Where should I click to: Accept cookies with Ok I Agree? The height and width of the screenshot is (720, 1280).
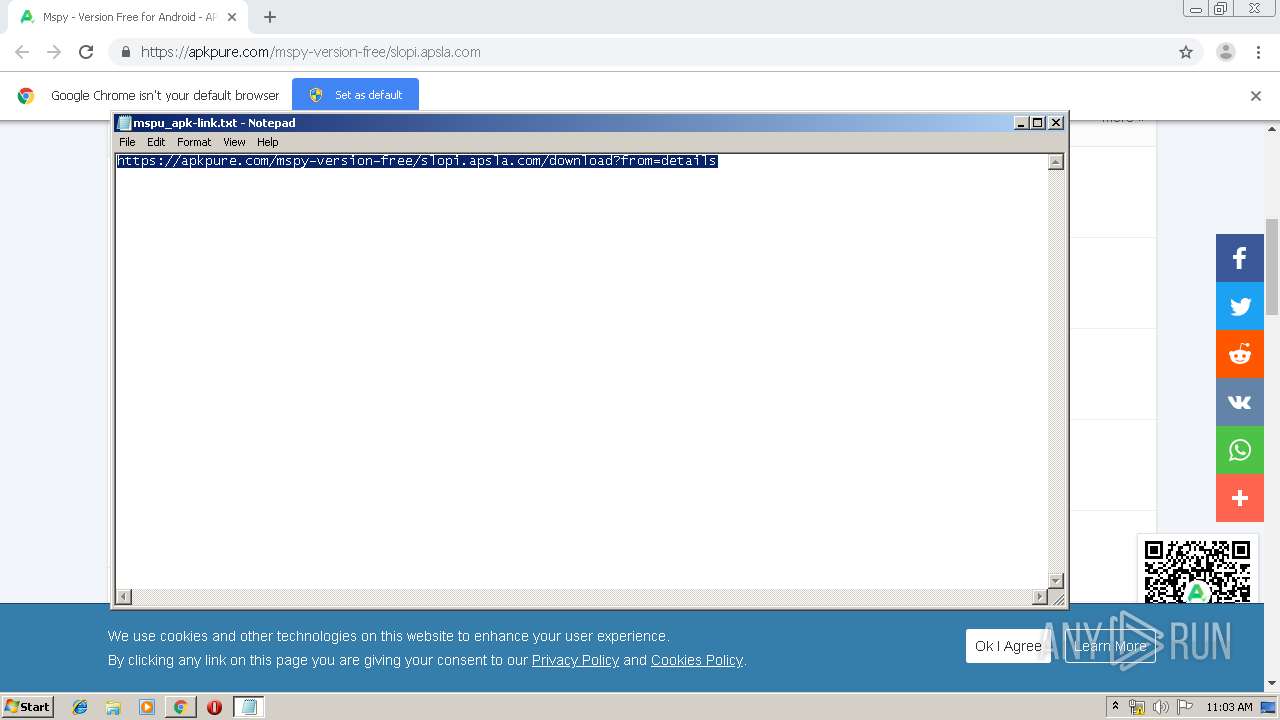click(1008, 646)
